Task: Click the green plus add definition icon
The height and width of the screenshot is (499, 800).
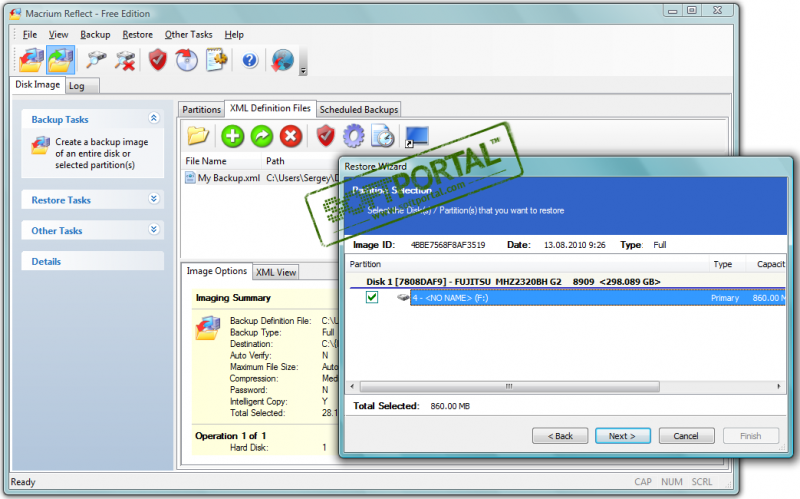Action: [x=233, y=136]
